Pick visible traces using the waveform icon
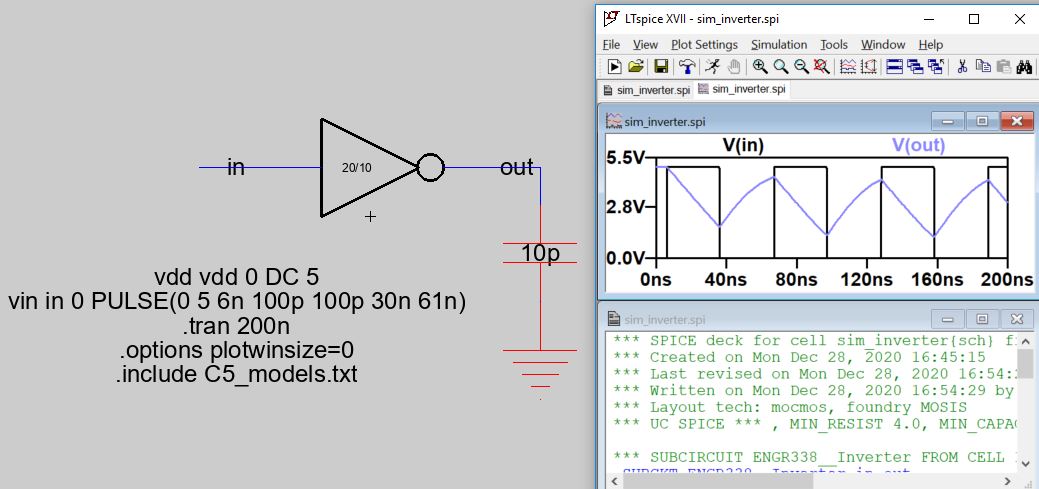 (x=848, y=66)
